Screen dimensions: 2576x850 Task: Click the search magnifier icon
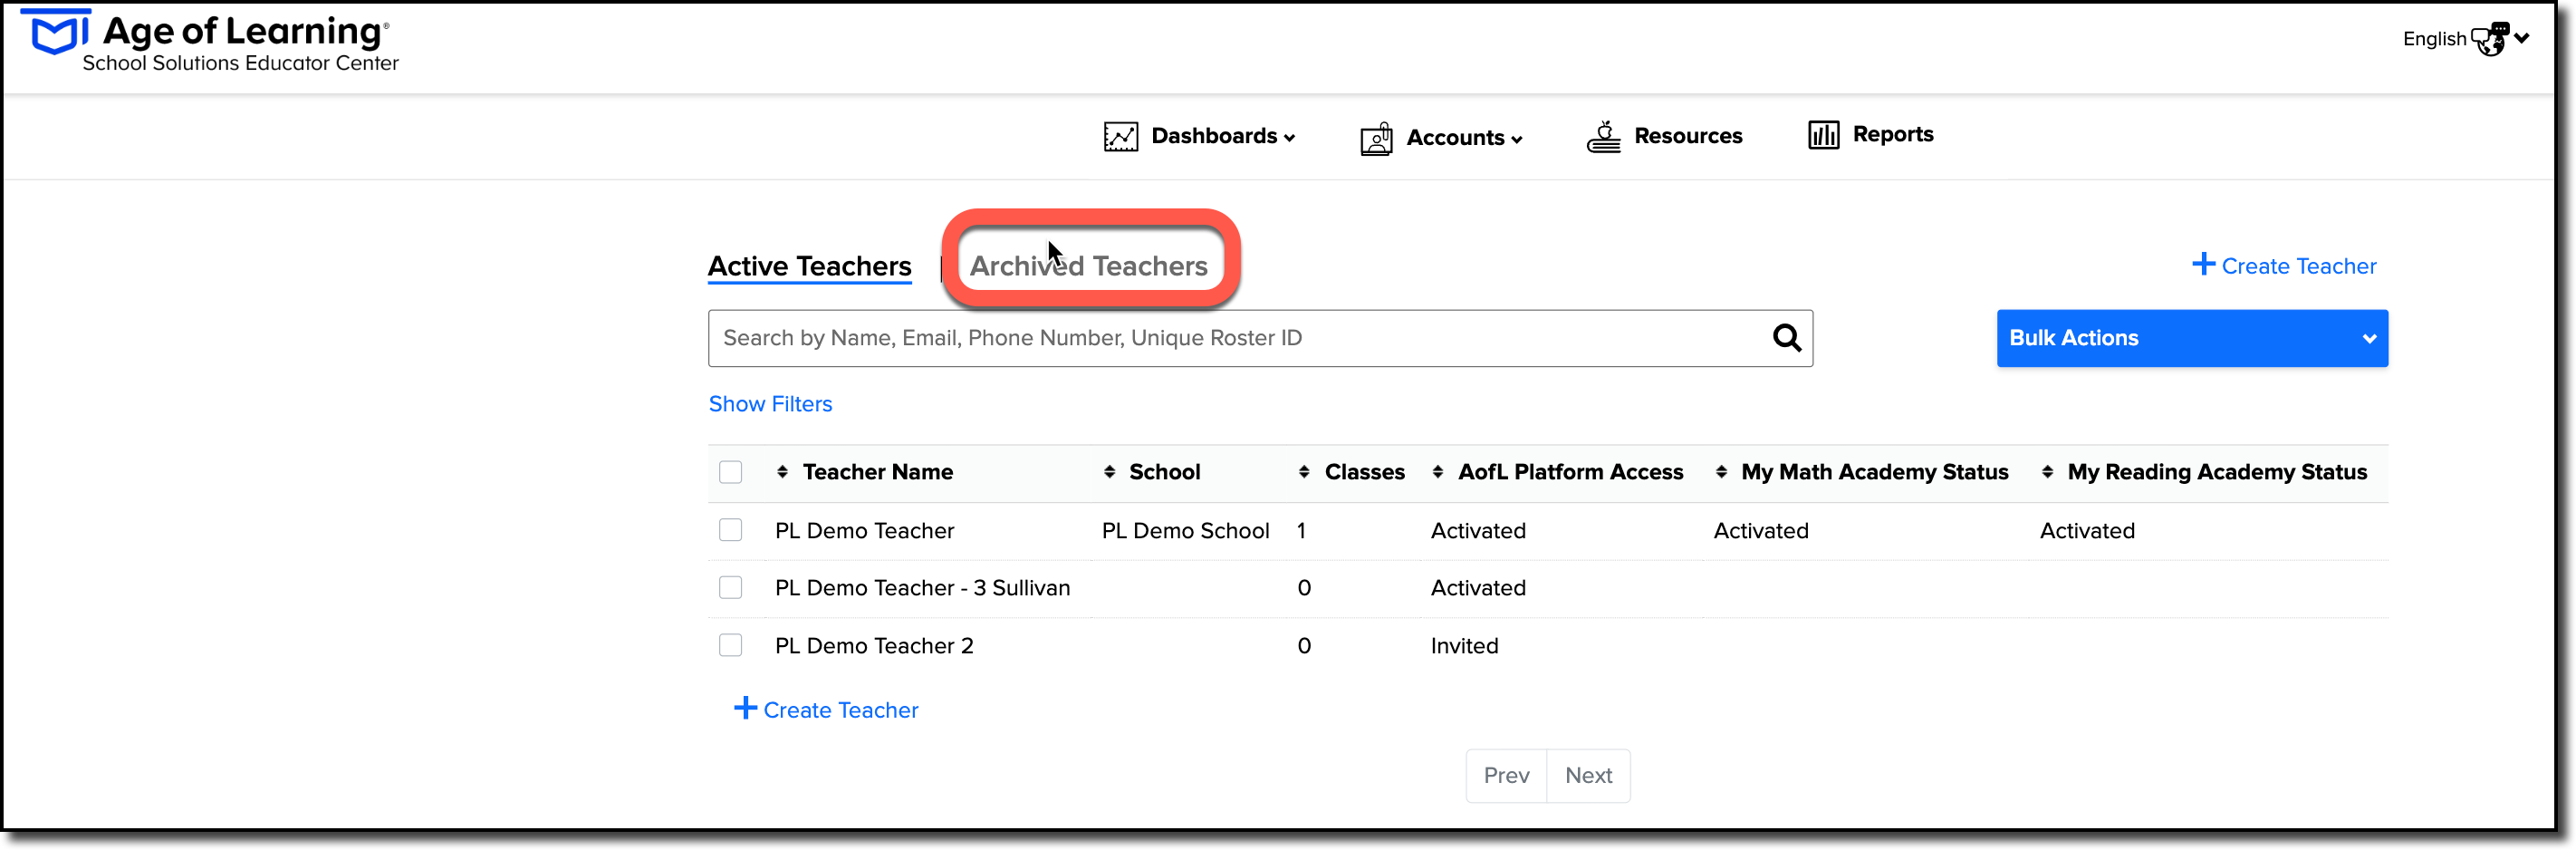(1787, 338)
